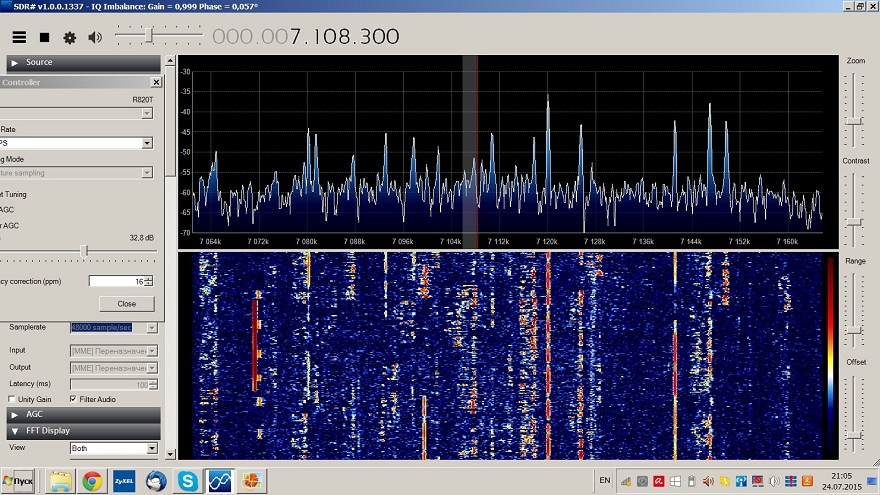
Task: Open settings via the gear icon
Action: point(69,37)
